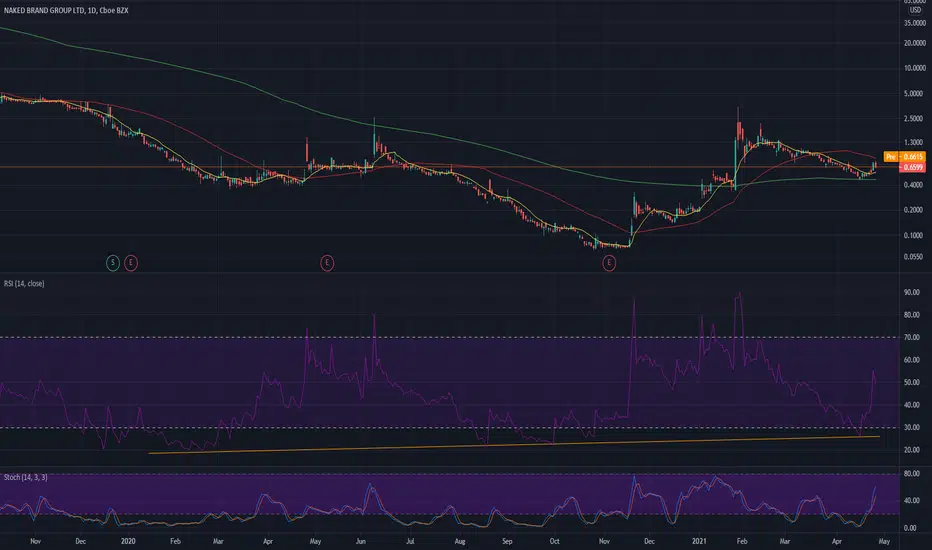Click the 60.00 RSI scale label
932x550 pixels.
(912, 360)
